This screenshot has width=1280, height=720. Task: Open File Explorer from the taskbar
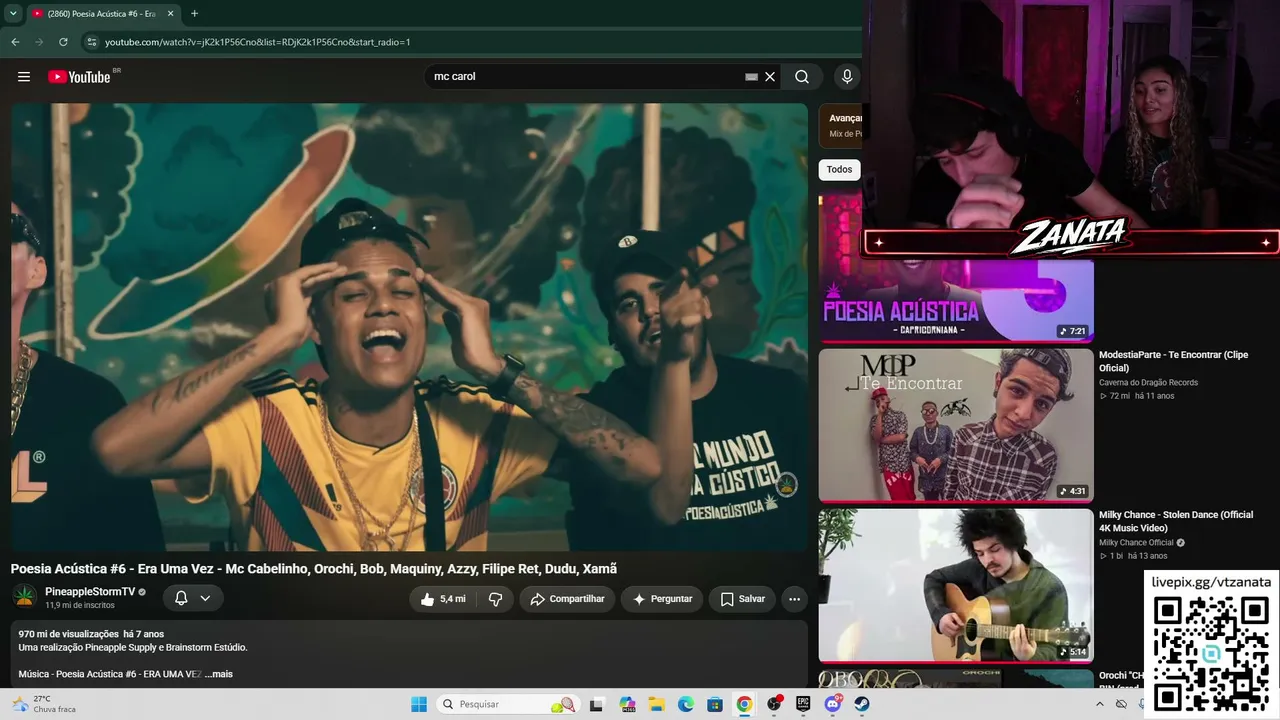point(656,704)
